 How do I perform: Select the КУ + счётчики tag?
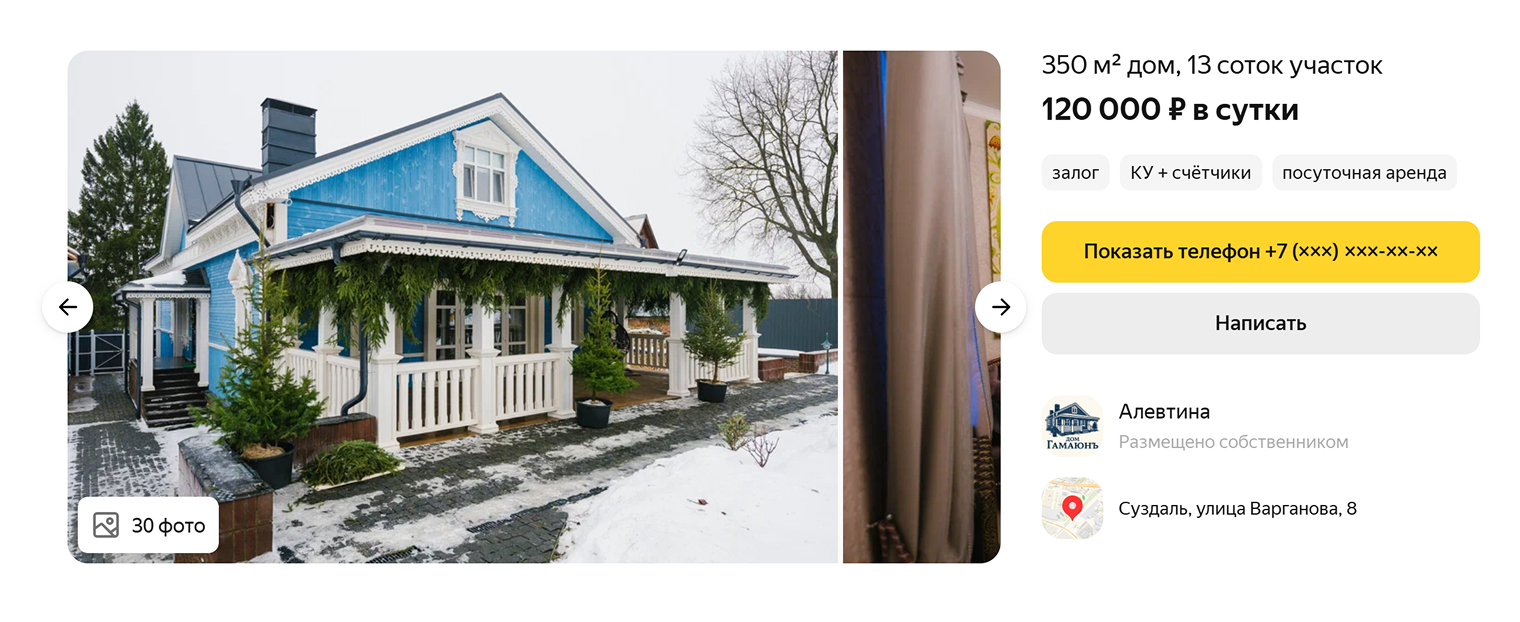click(1190, 172)
